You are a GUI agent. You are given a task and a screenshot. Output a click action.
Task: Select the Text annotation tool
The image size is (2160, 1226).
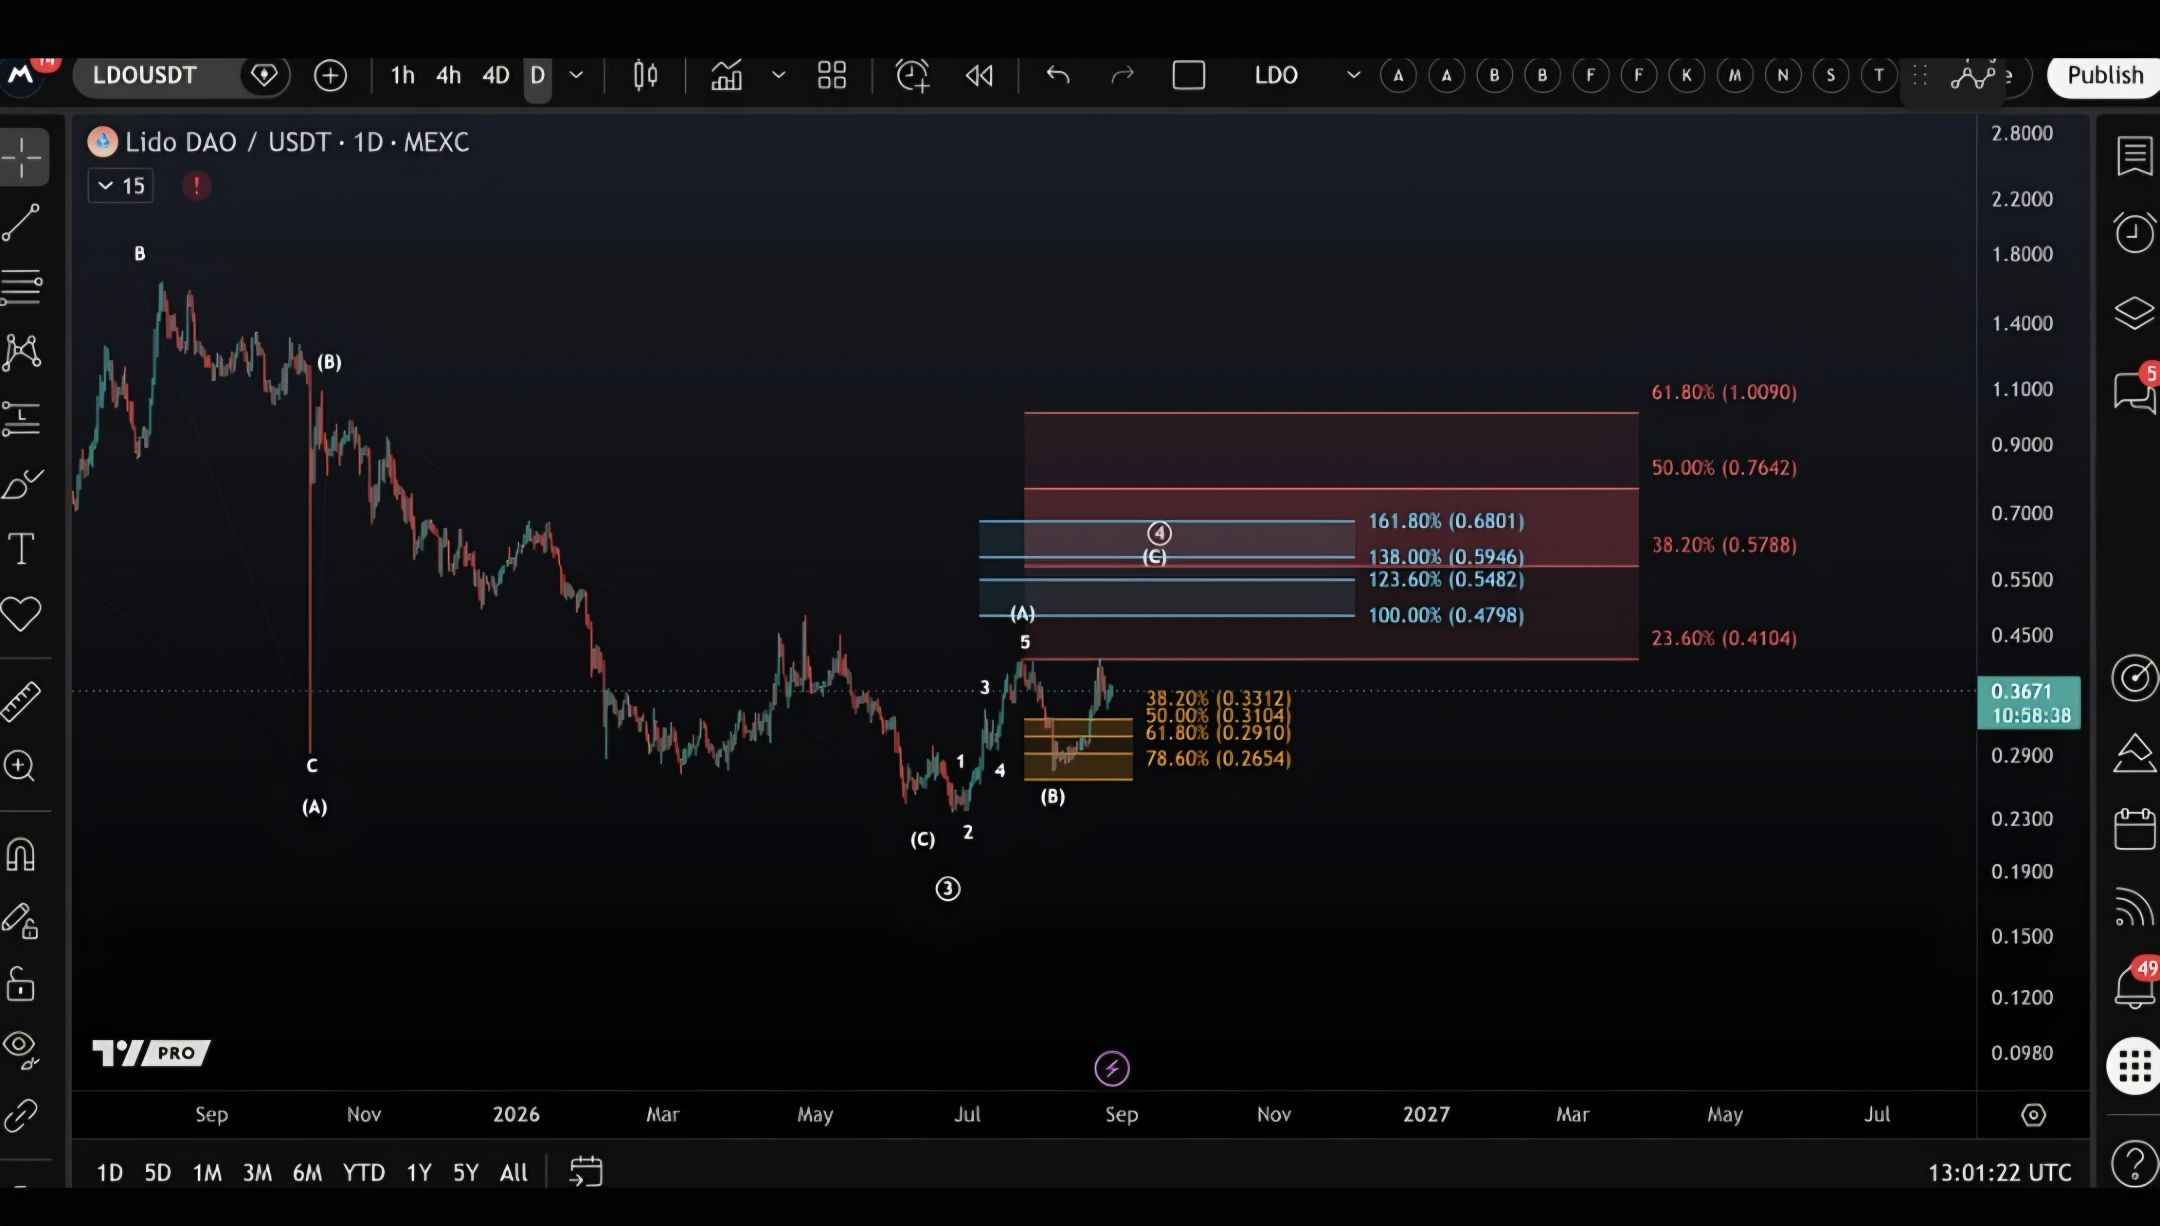pos(22,549)
